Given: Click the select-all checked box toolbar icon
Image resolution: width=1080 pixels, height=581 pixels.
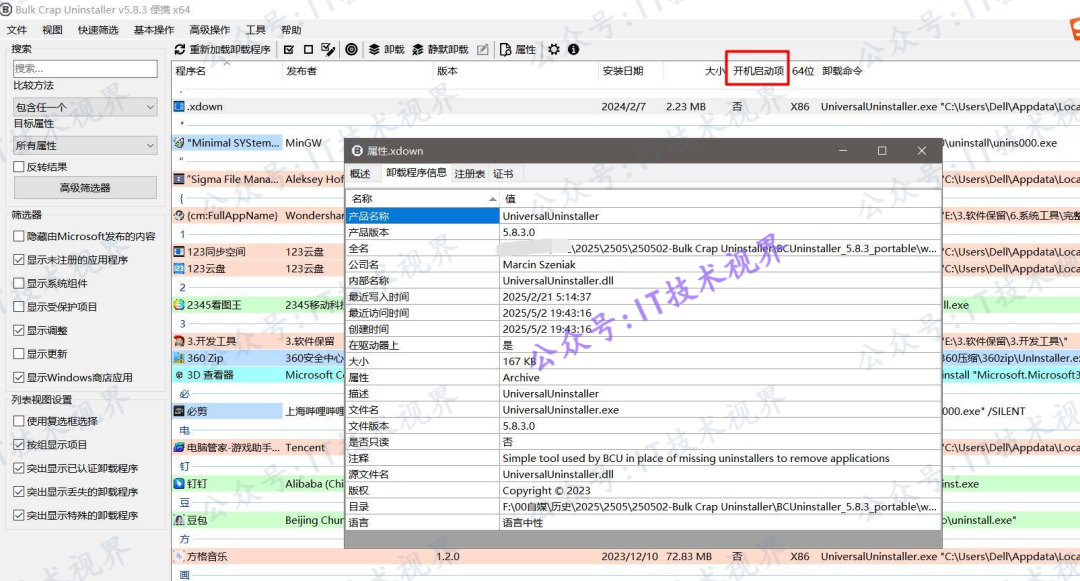Looking at the screenshot, I should click(289, 50).
